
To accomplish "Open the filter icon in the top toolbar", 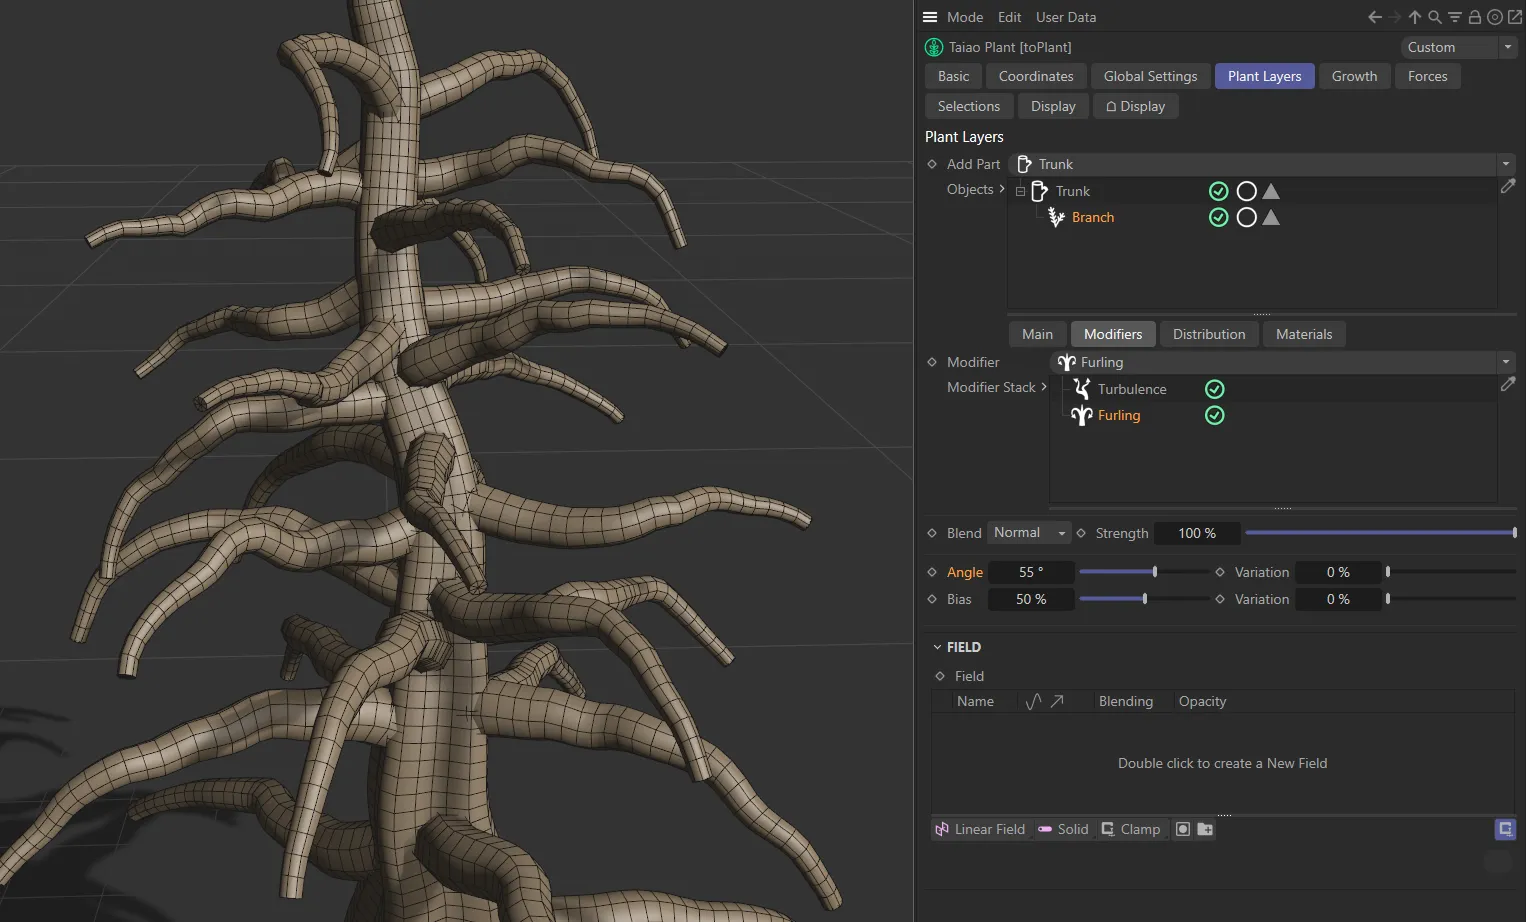I will coord(1454,17).
